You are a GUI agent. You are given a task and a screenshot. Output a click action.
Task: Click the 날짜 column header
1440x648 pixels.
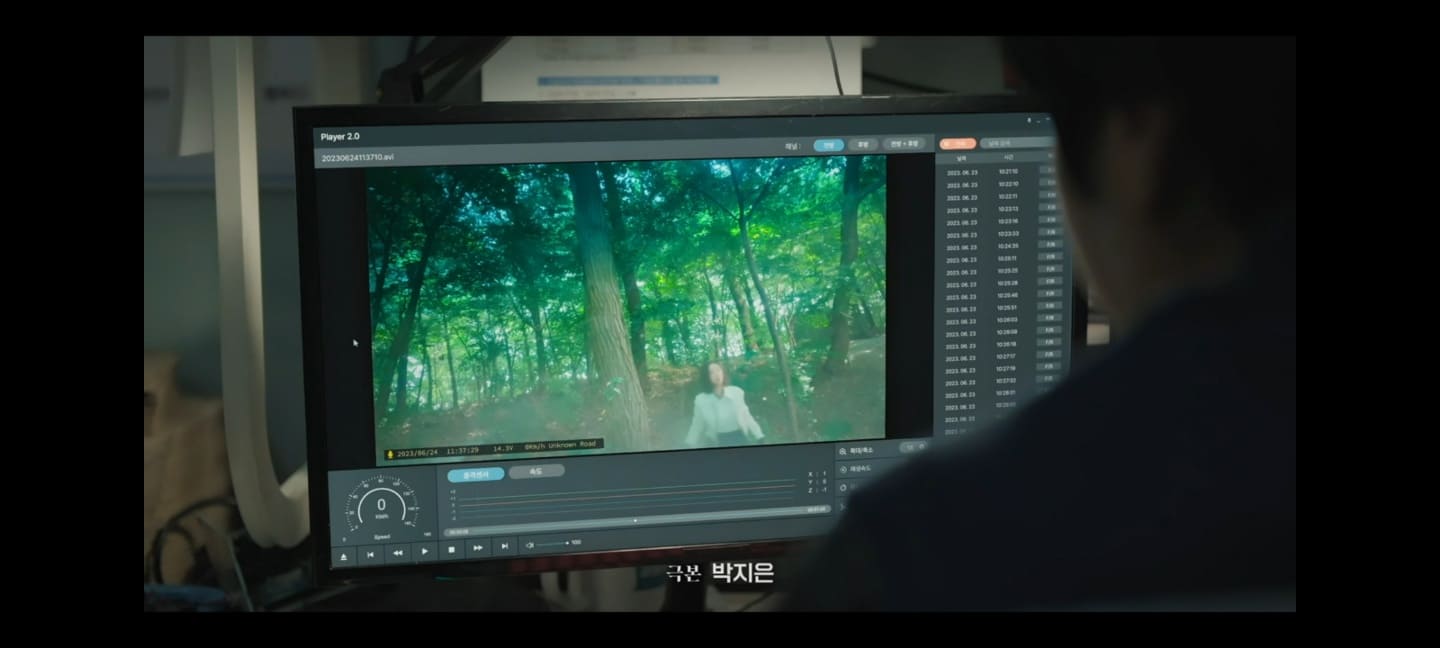point(961,158)
